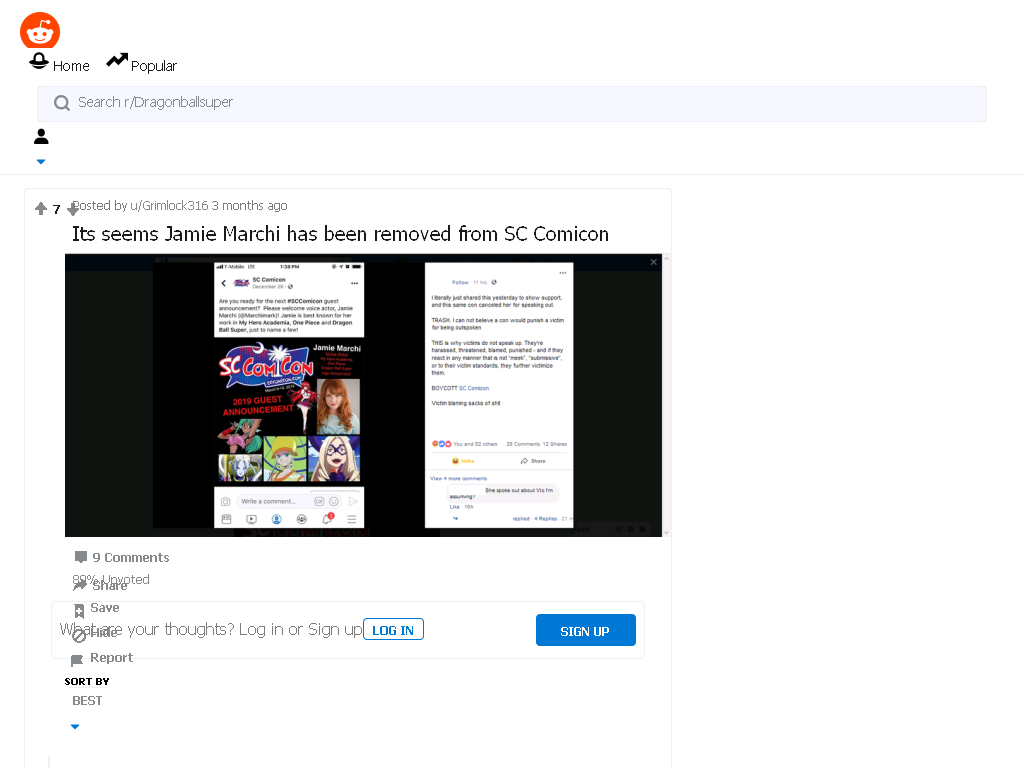The height and width of the screenshot is (768, 1024).
Task: Open the post title about SC Comicon
Action: pos(340,234)
